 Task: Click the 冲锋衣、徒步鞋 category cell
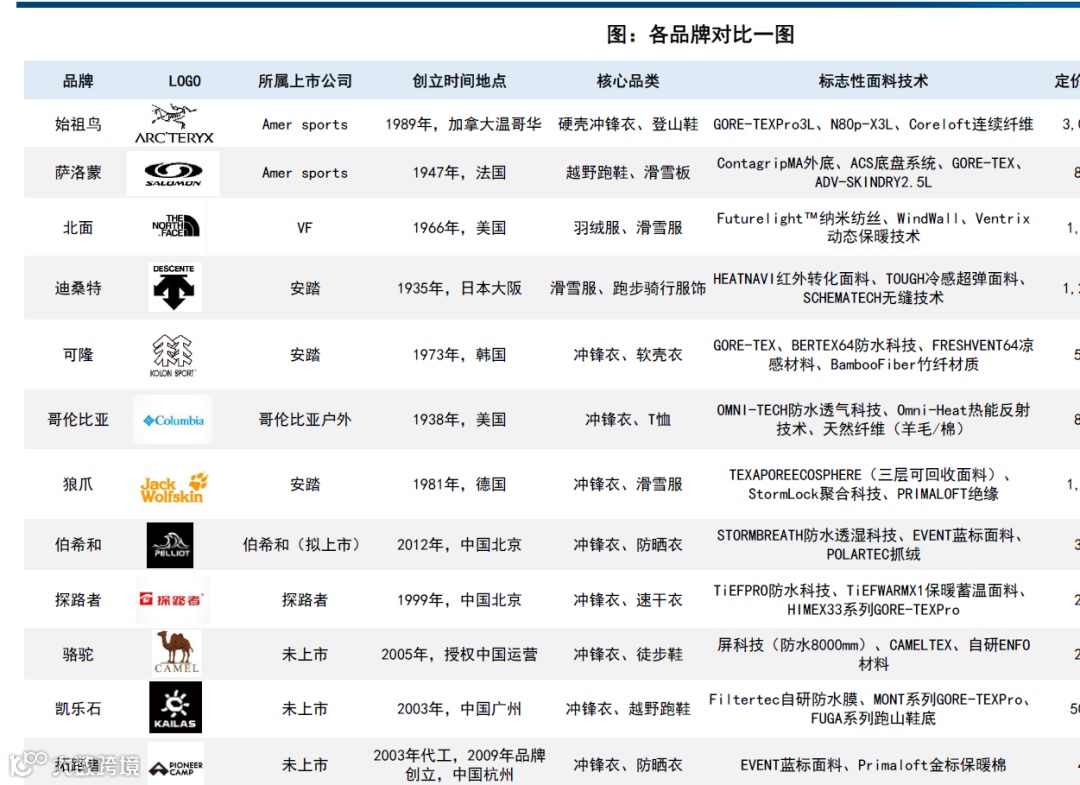tap(628, 654)
